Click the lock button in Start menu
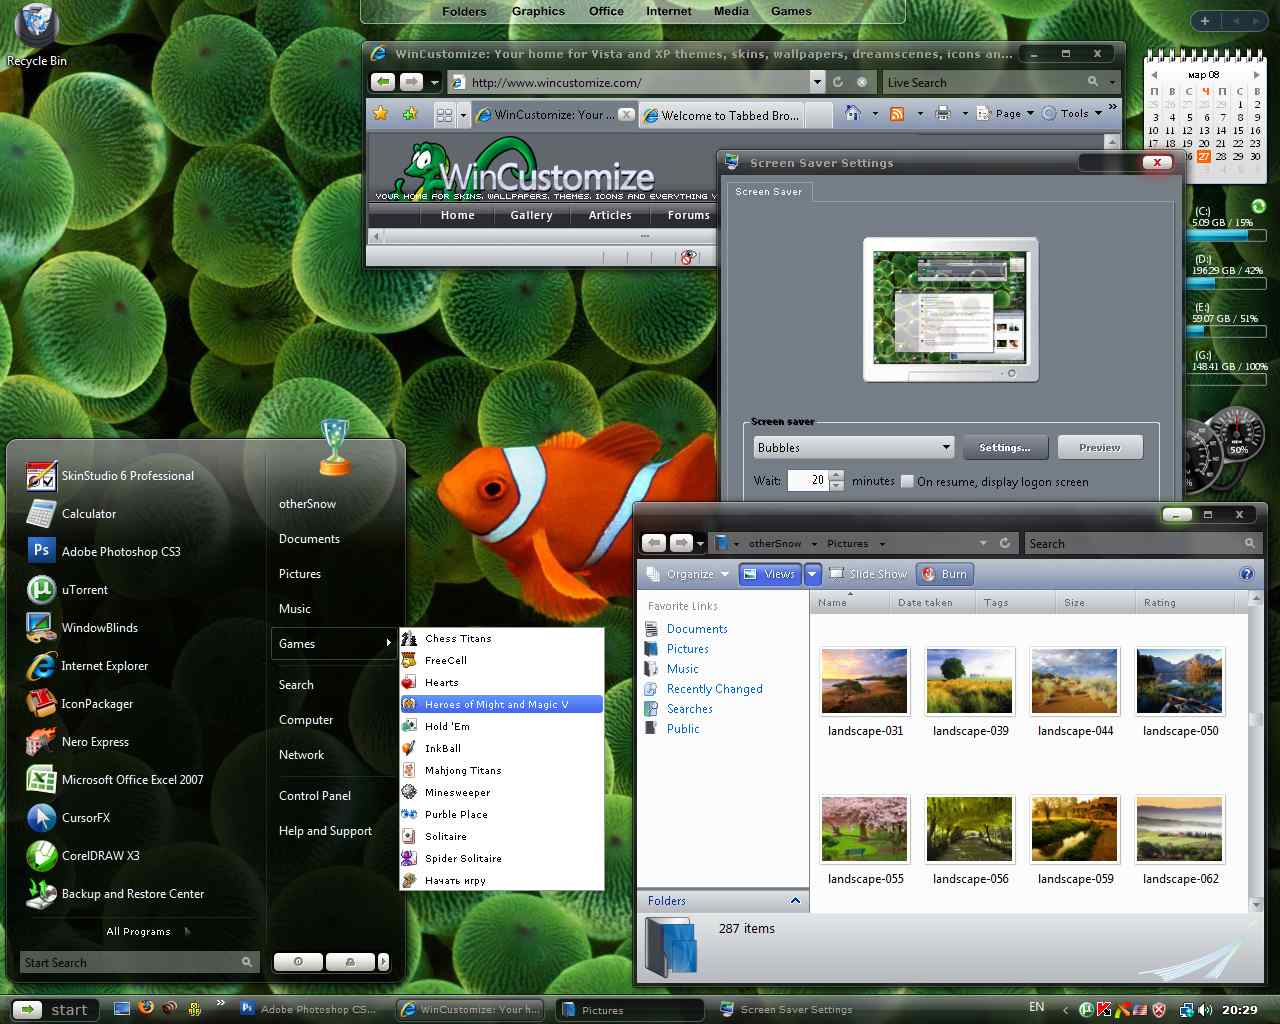Screen dimensions: 1280x1024 tap(350, 962)
